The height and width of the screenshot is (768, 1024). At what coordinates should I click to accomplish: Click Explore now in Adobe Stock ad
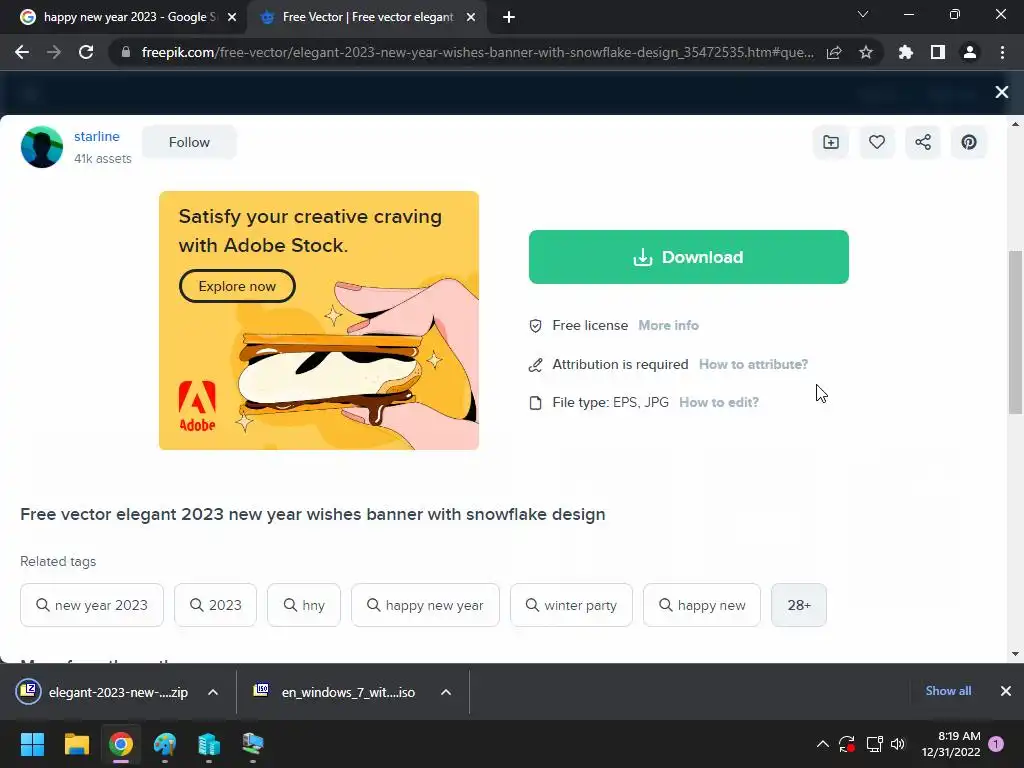tap(237, 286)
